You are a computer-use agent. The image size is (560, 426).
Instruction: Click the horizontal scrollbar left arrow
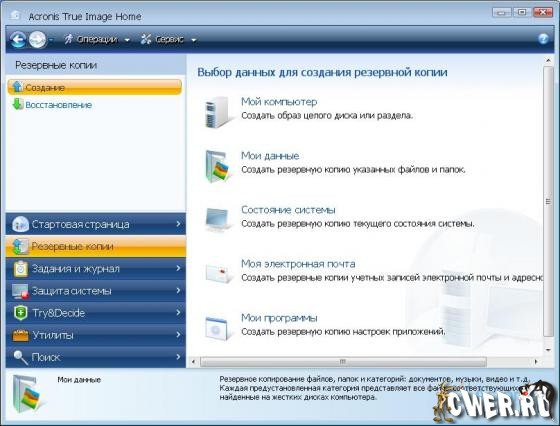(x=194, y=362)
